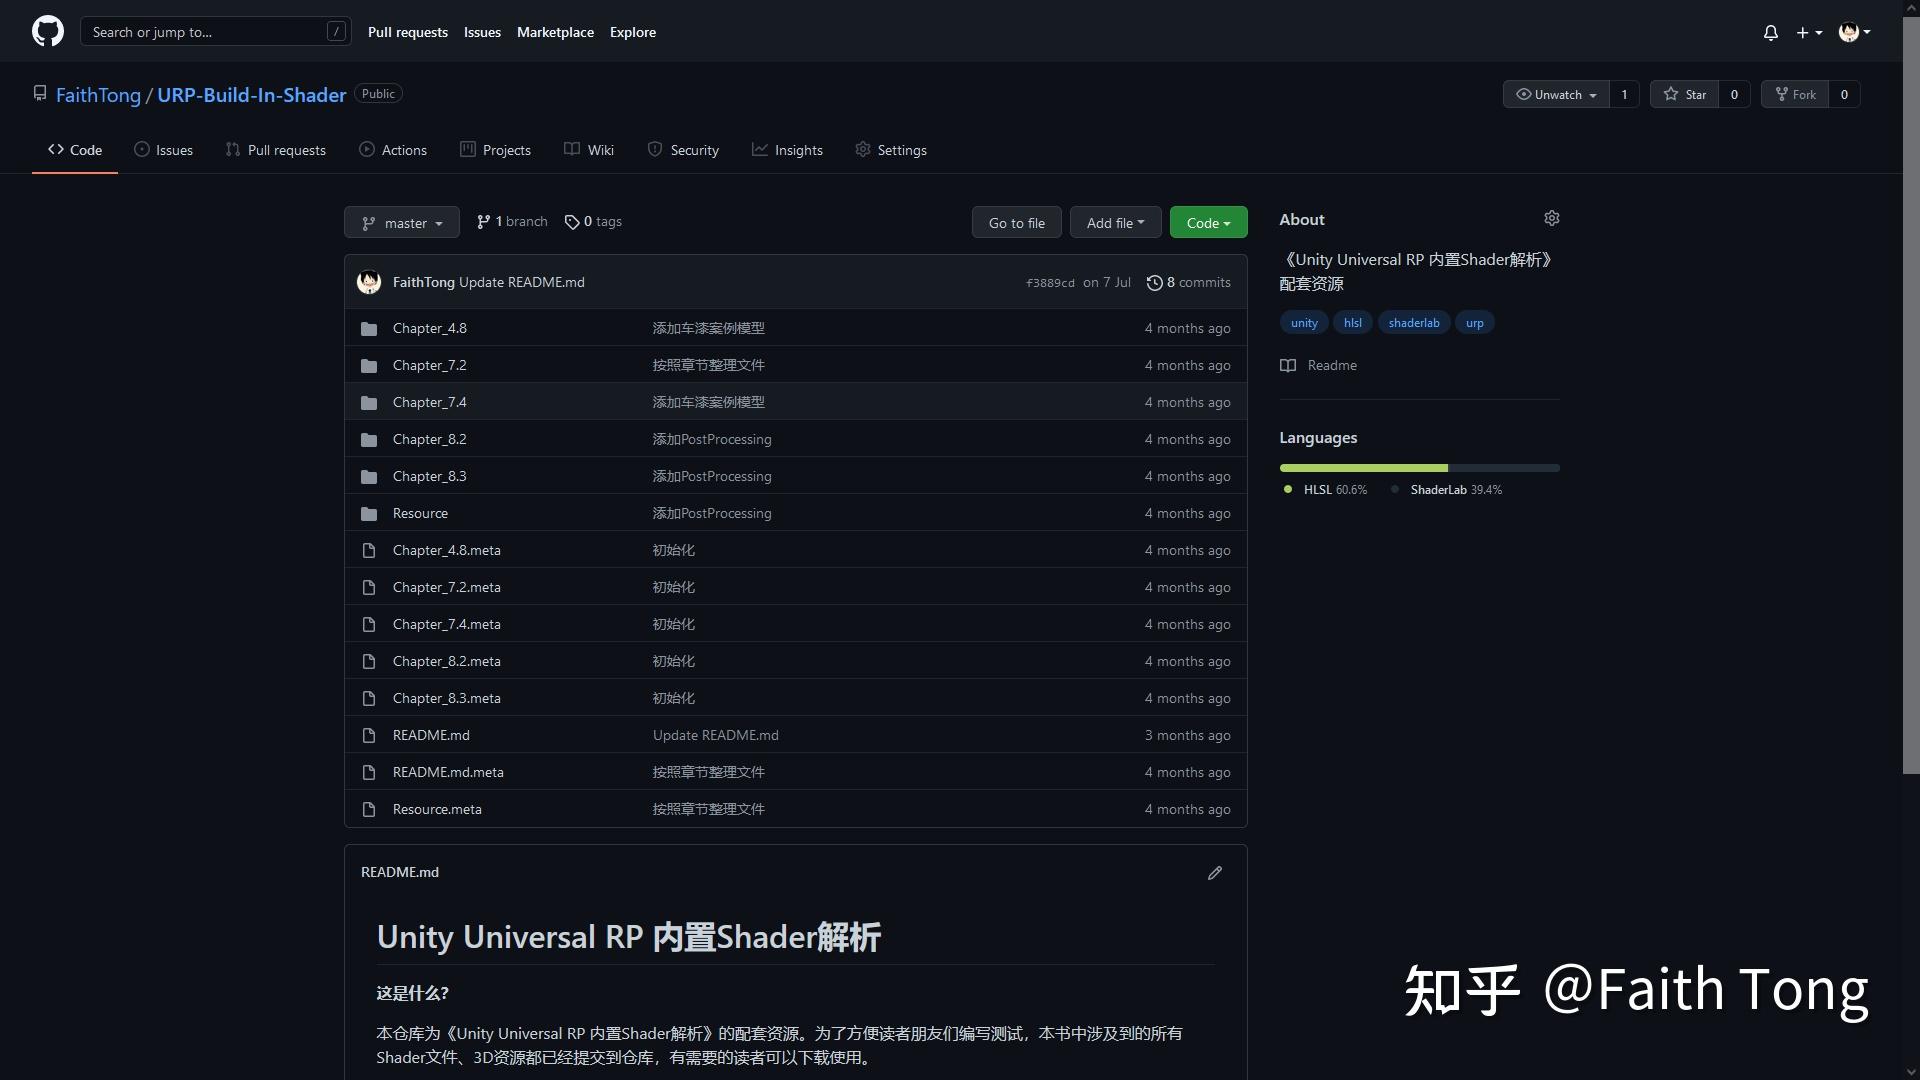Screen dimensions: 1920x1080
Task: Switch to the Issues tab
Action: pyautogui.click(x=163, y=150)
